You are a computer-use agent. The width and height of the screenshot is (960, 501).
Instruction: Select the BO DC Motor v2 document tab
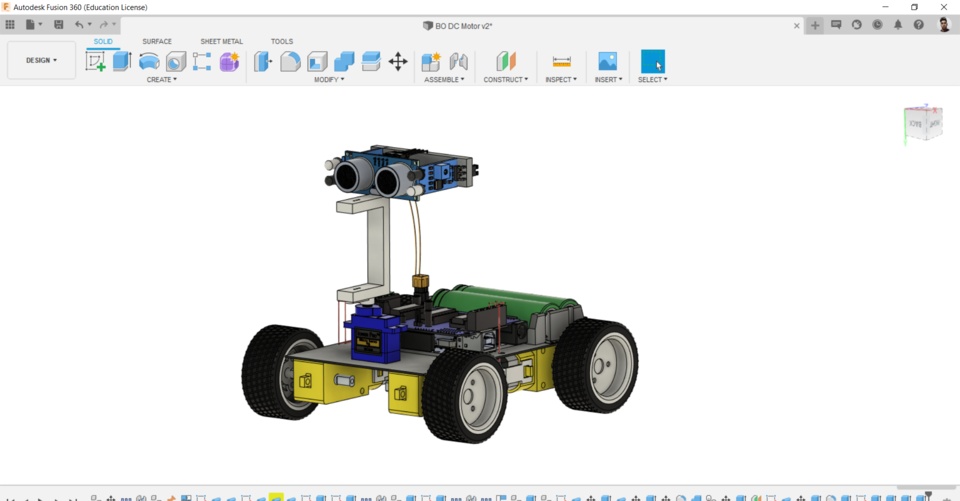click(x=457, y=26)
